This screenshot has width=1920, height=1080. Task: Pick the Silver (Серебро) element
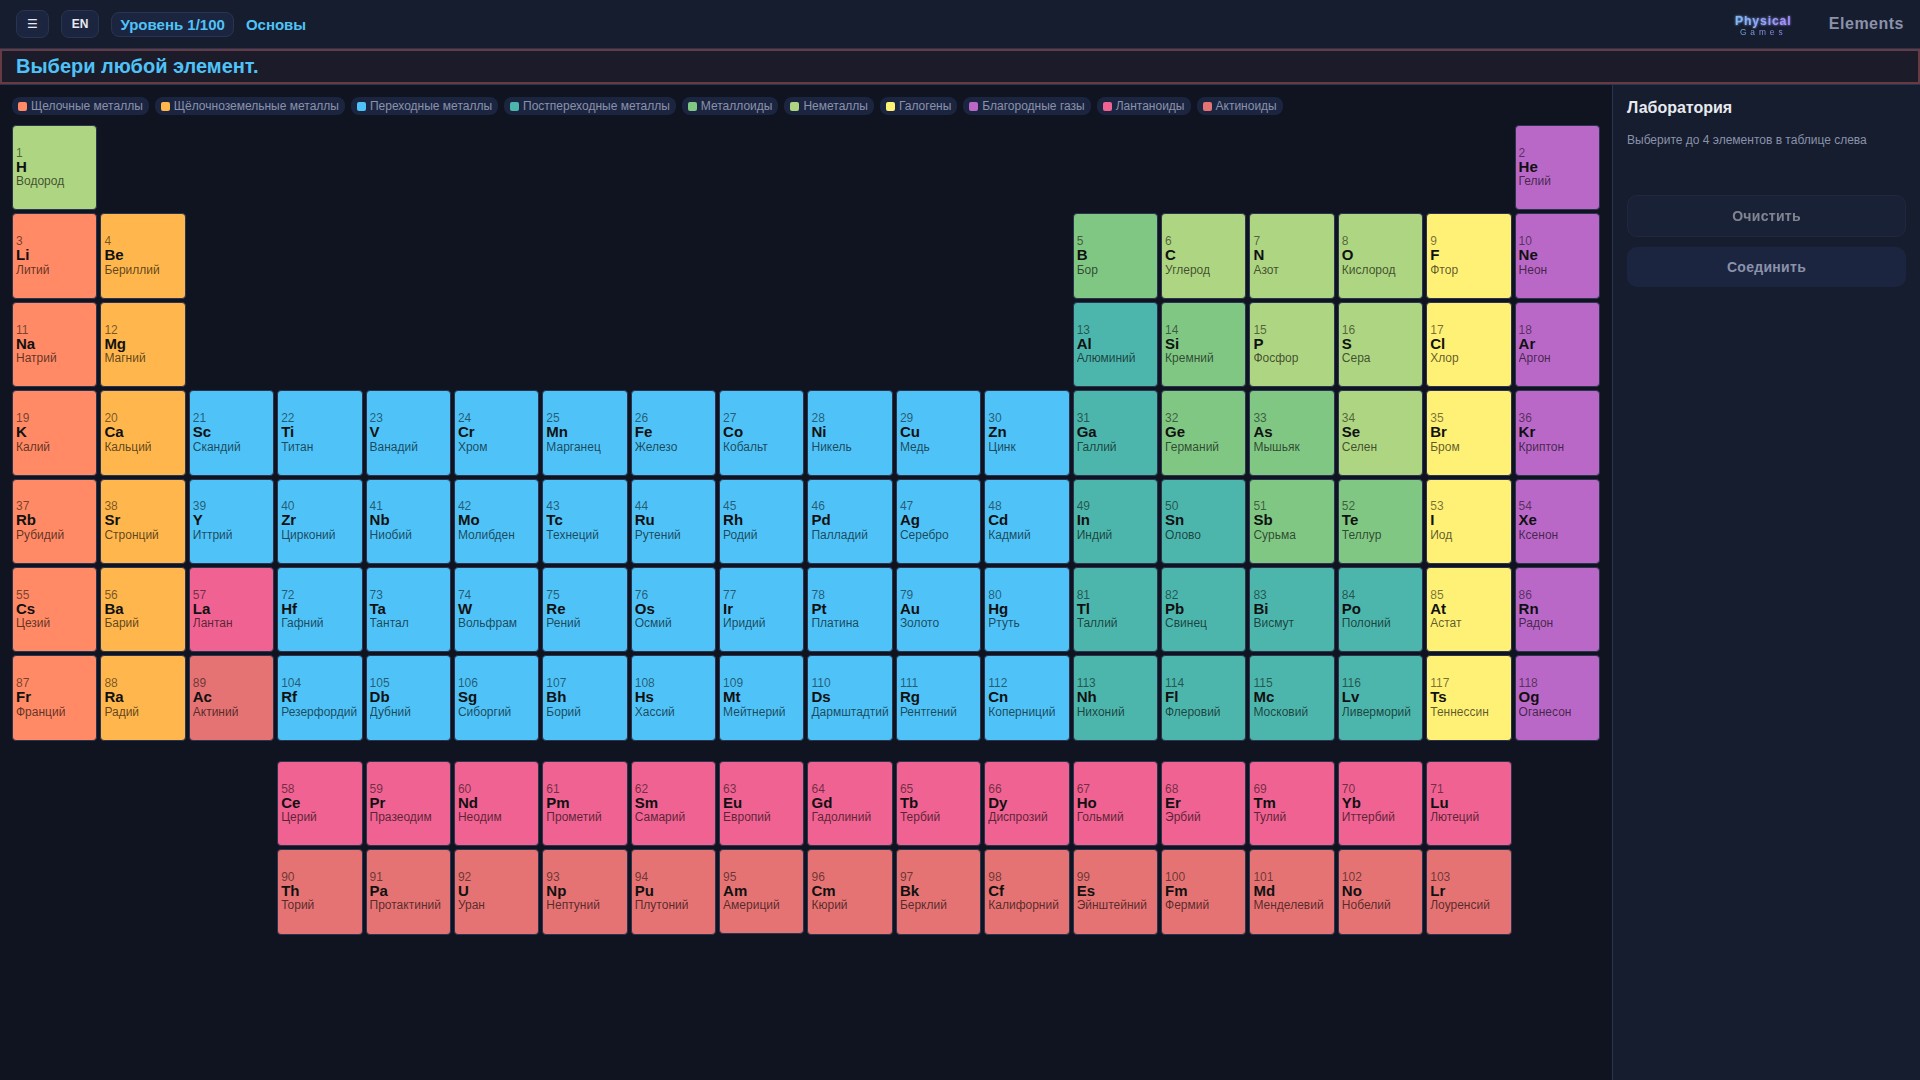point(938,521)
